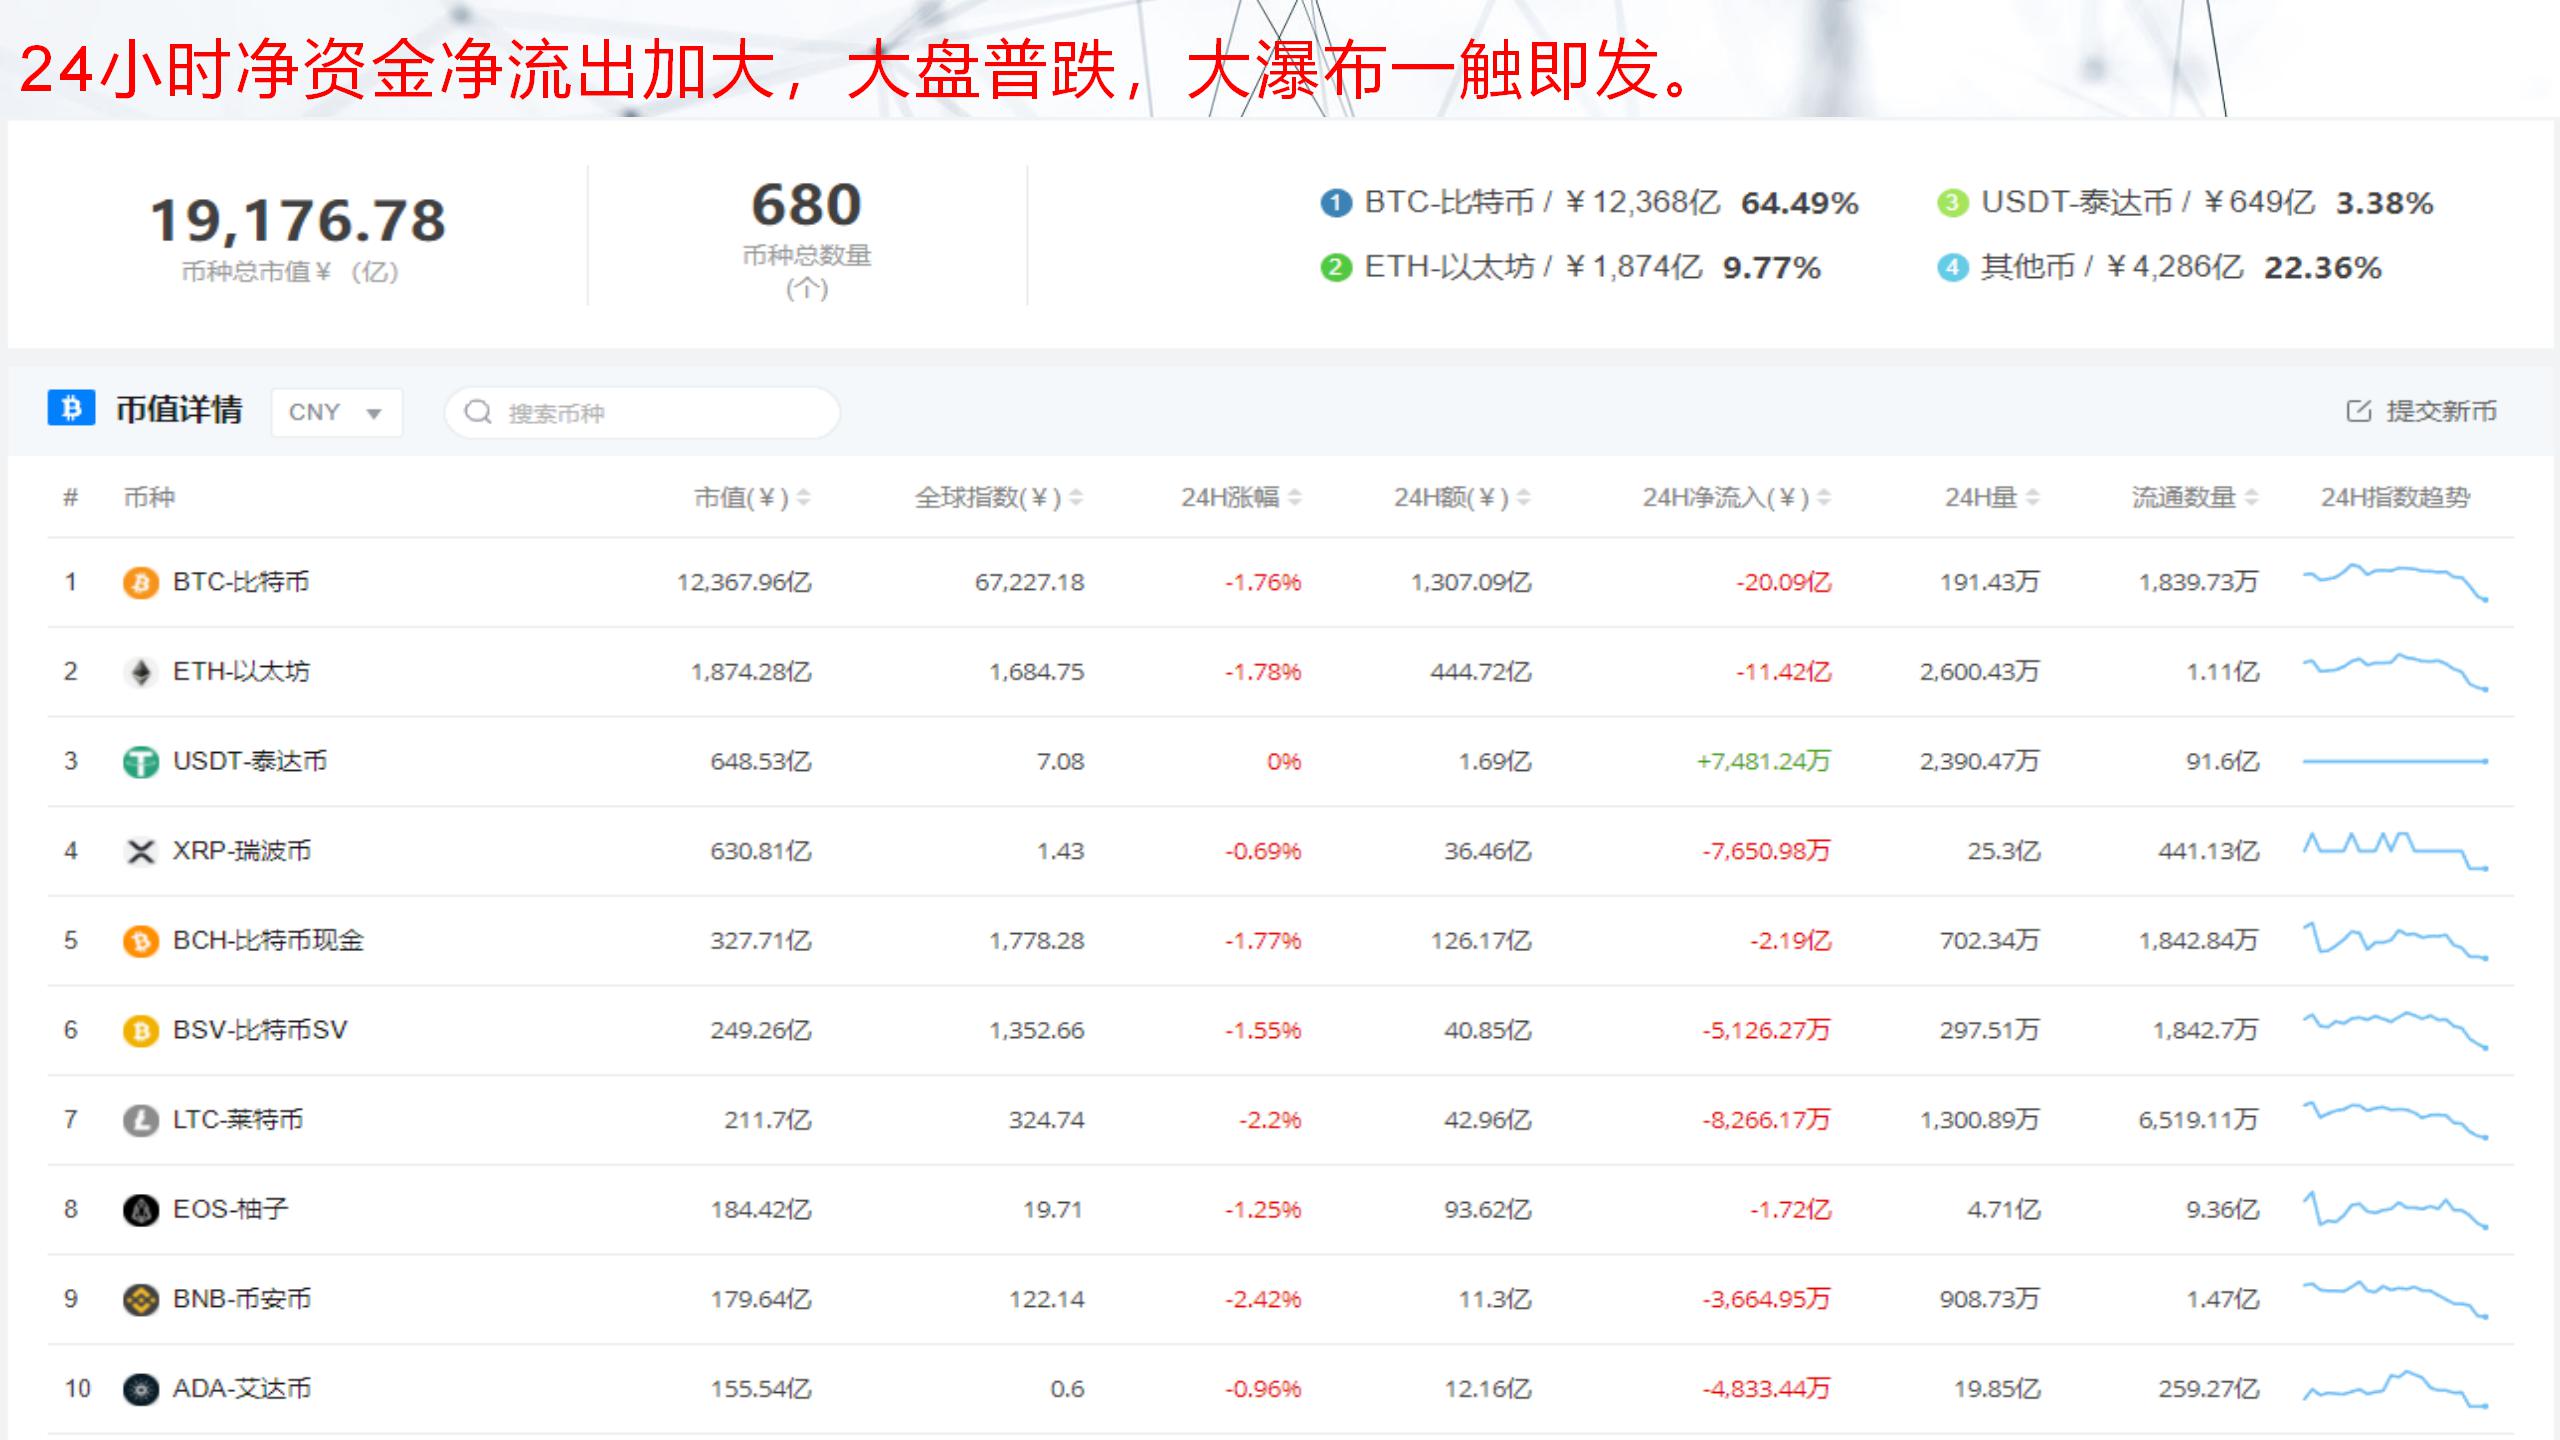Click the BSV market cap 249.26亿
This screenshot has width=2560, height=1440.
(x=761, y=1030)
